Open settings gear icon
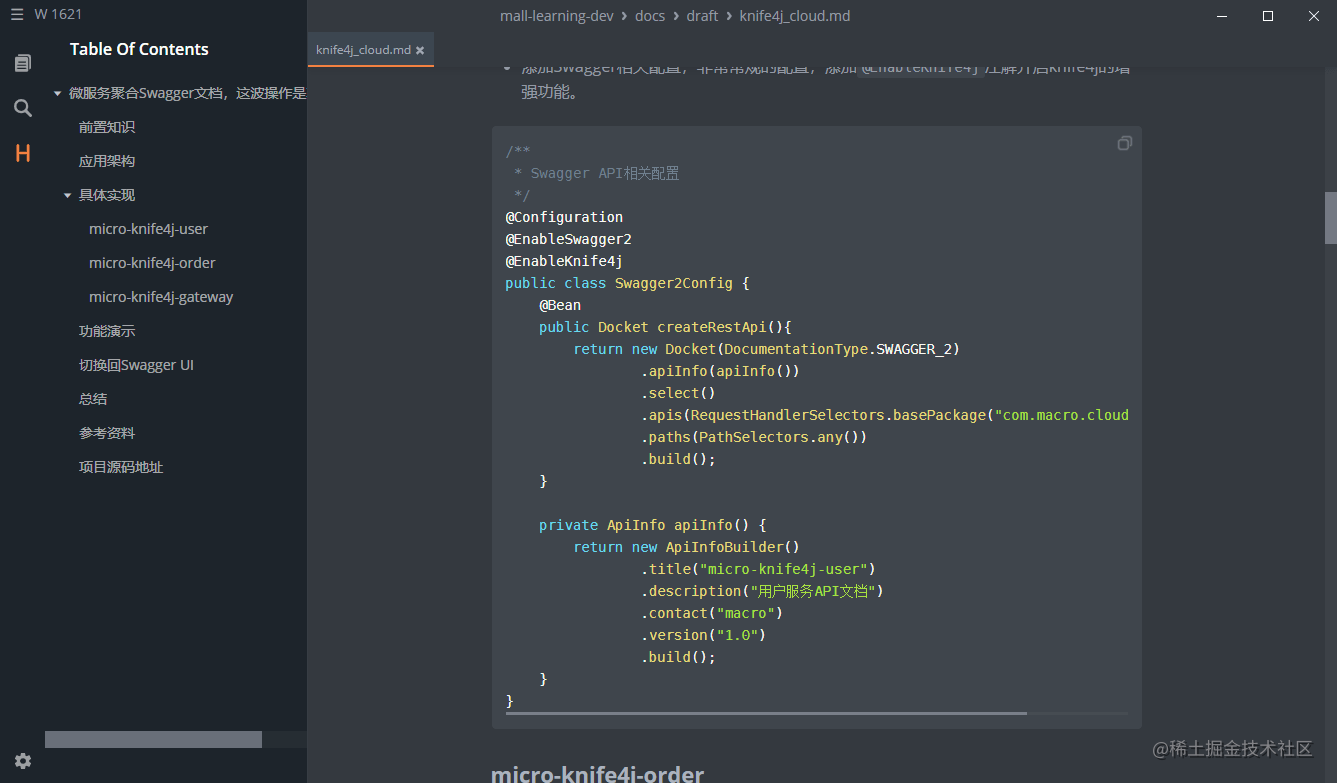This screenshot has width=1337, height=783. click(x=22, y=761)
